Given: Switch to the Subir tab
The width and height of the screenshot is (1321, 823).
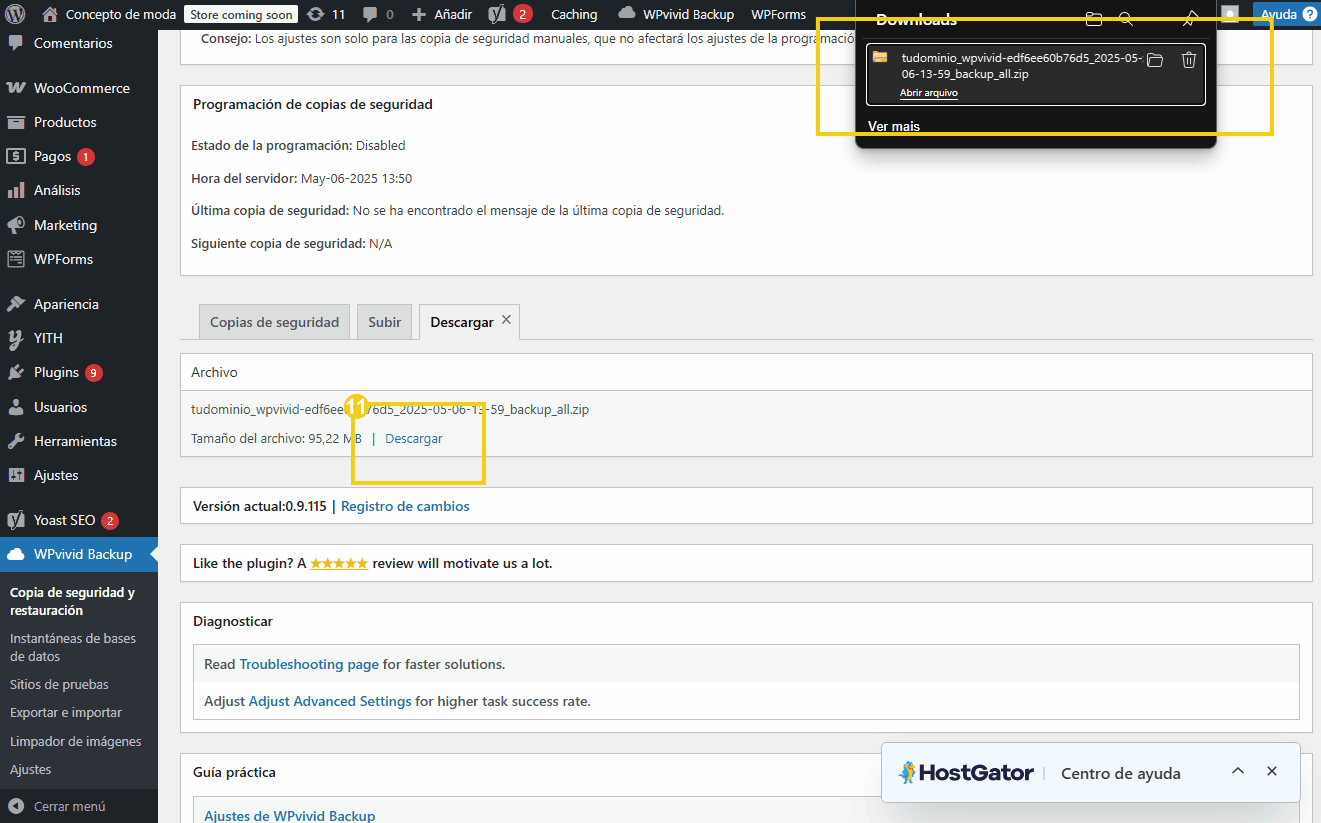Looking at the screenshot, I should (384, 322).
